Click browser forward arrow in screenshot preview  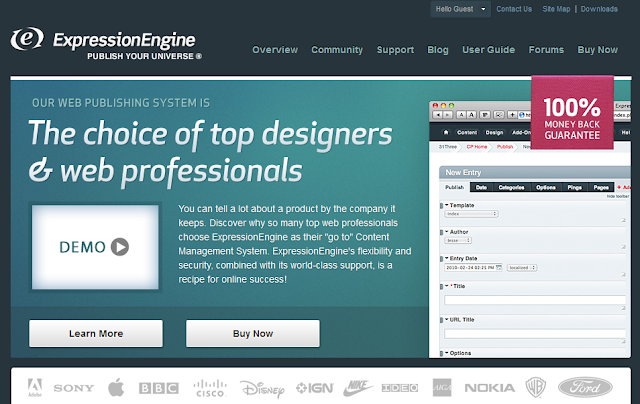(x=448, y=115)
